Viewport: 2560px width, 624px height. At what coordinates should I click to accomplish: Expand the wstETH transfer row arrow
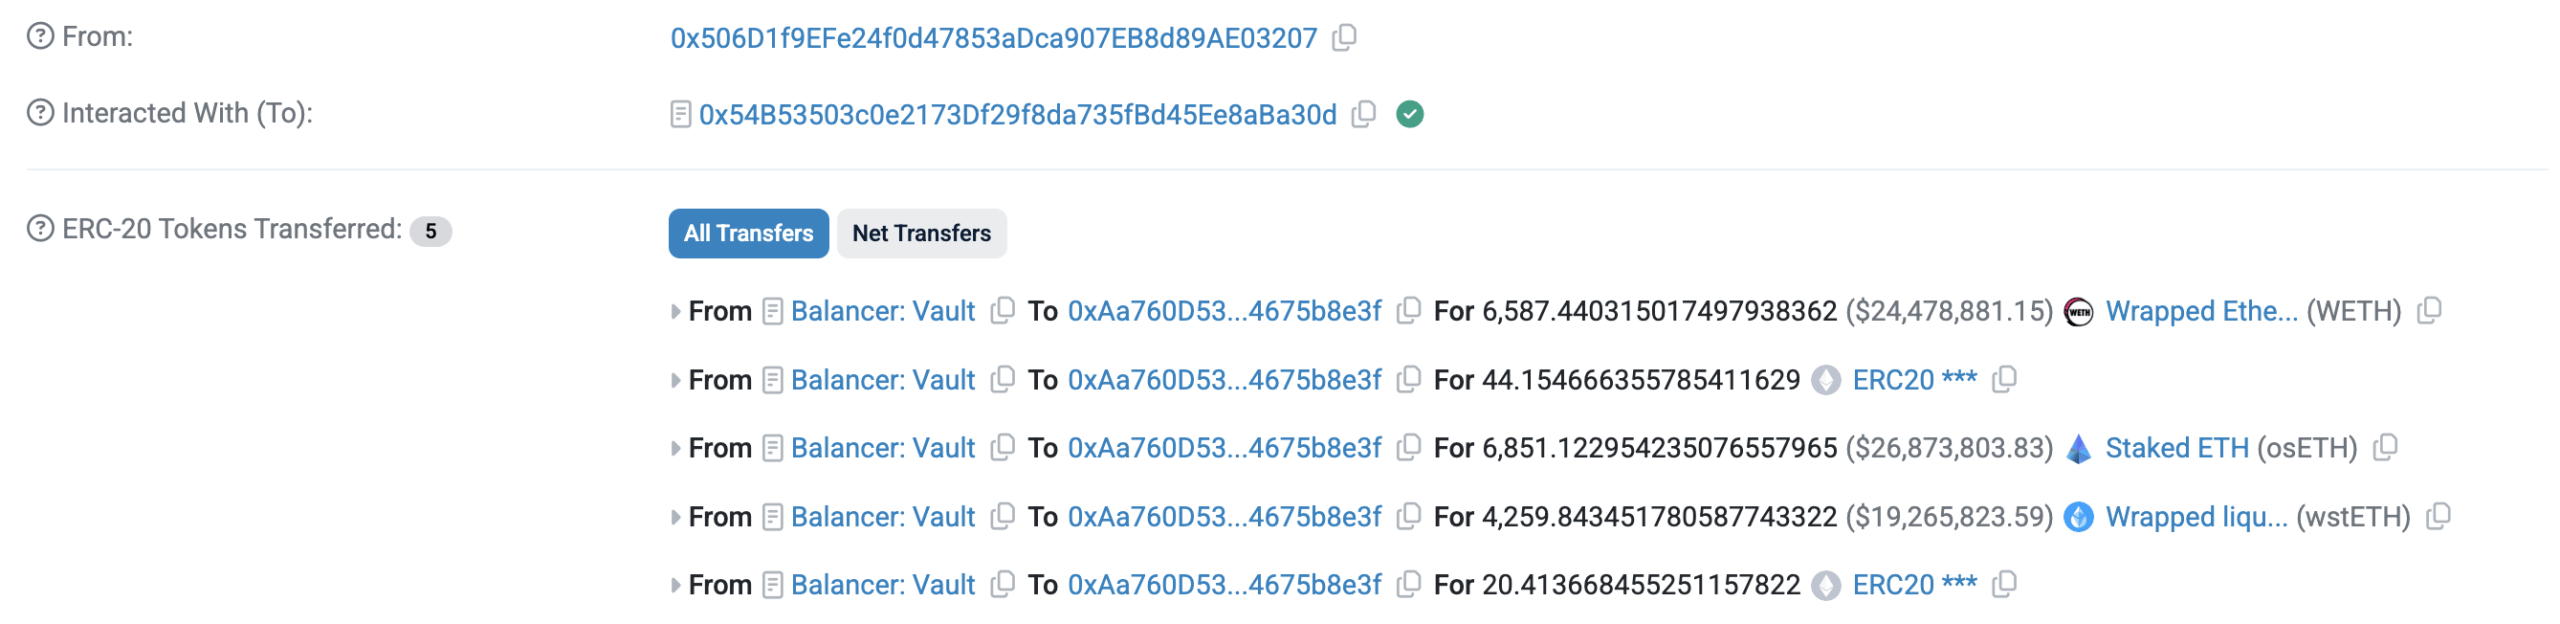coord(676,517)
